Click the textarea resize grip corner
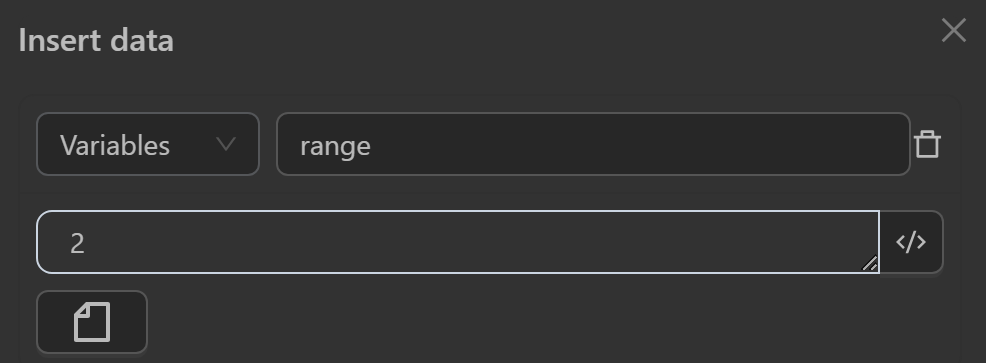The width and height of the screenshot is (986, 363). coord(870,264)
